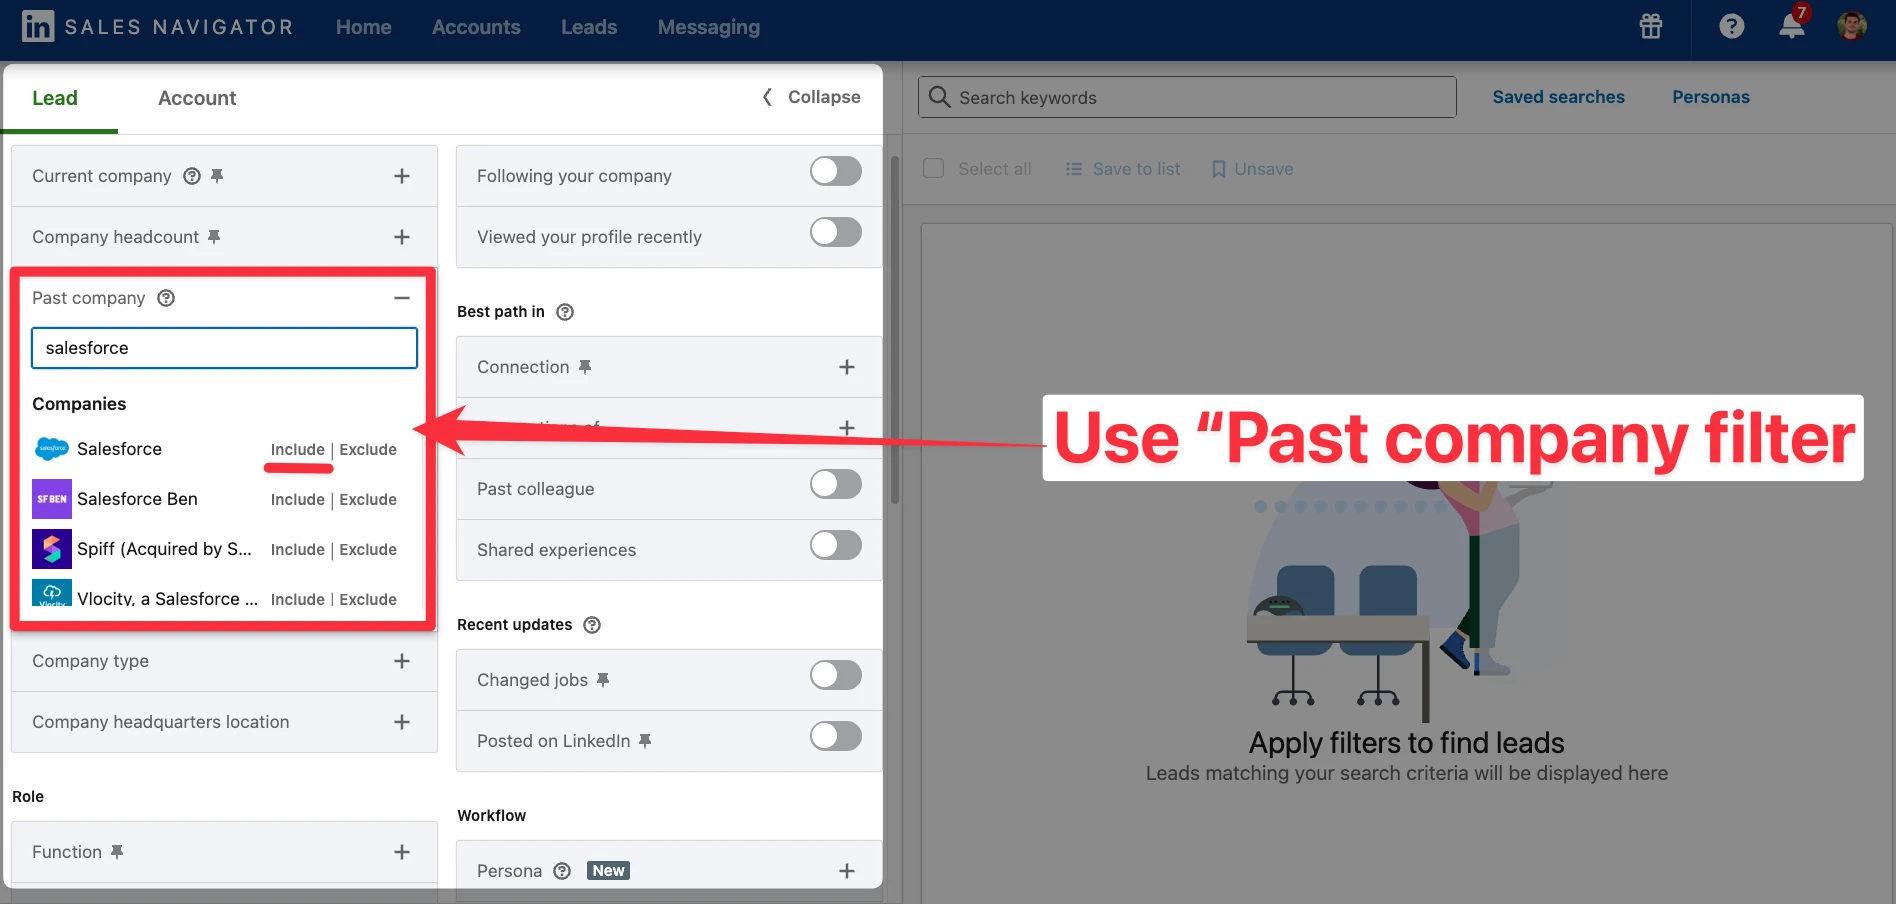This screenshot has width=1896, height=904.
Task: Include Salesforce as past company
Action: pyautogui.click(x=298, y=450)
